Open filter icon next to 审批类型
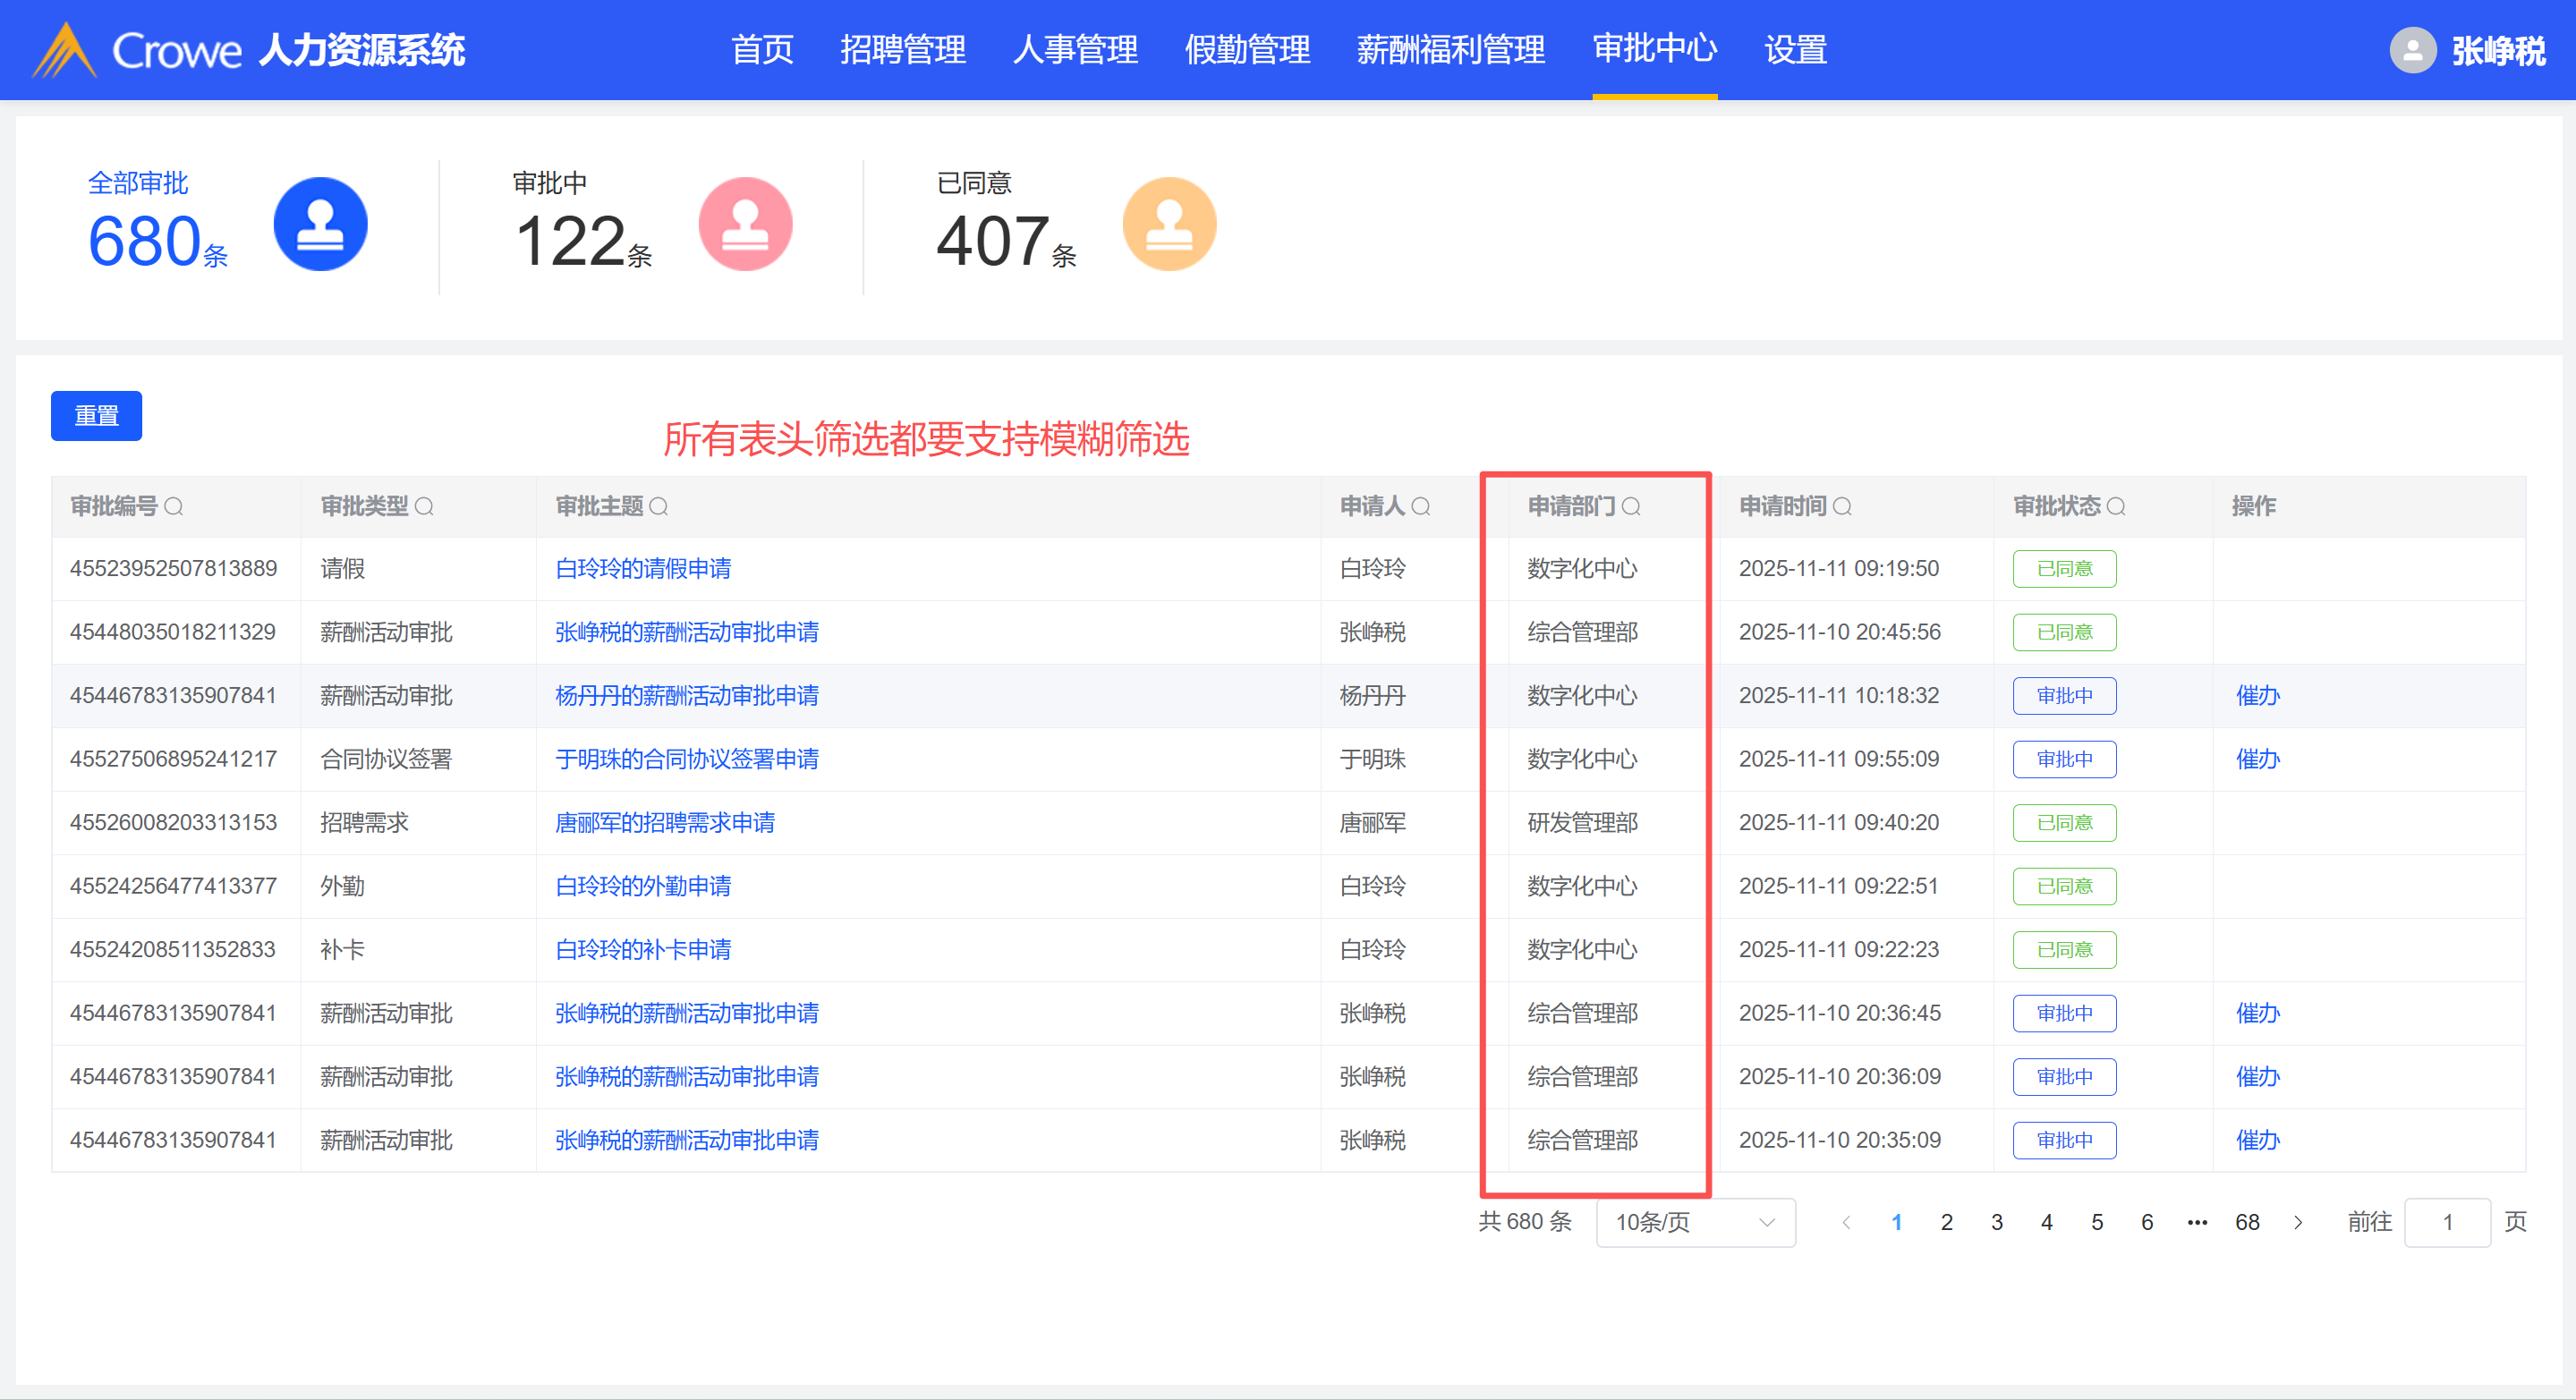 pyautogui.click(x=424, y=507)
